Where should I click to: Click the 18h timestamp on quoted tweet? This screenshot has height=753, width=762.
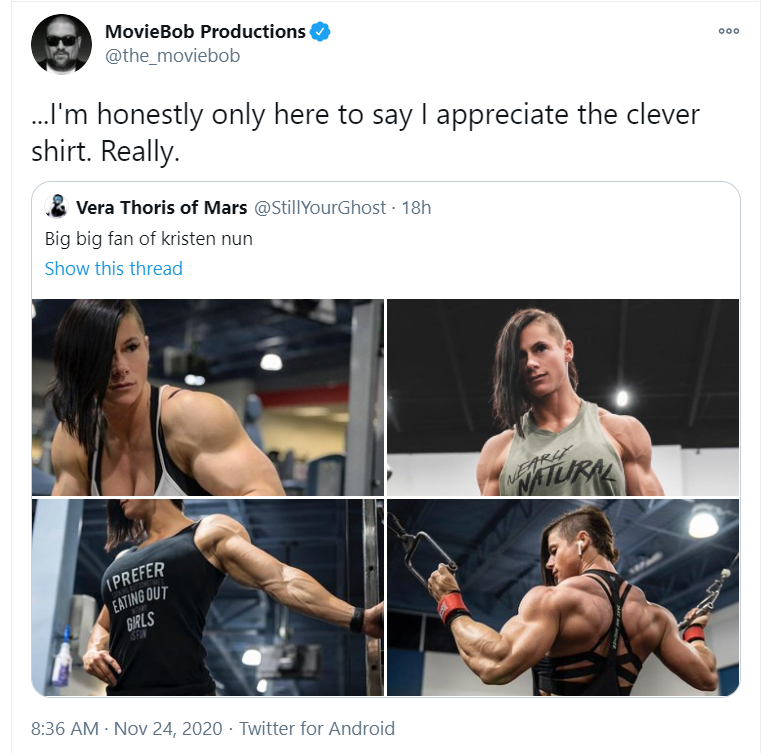click(416, 208)
